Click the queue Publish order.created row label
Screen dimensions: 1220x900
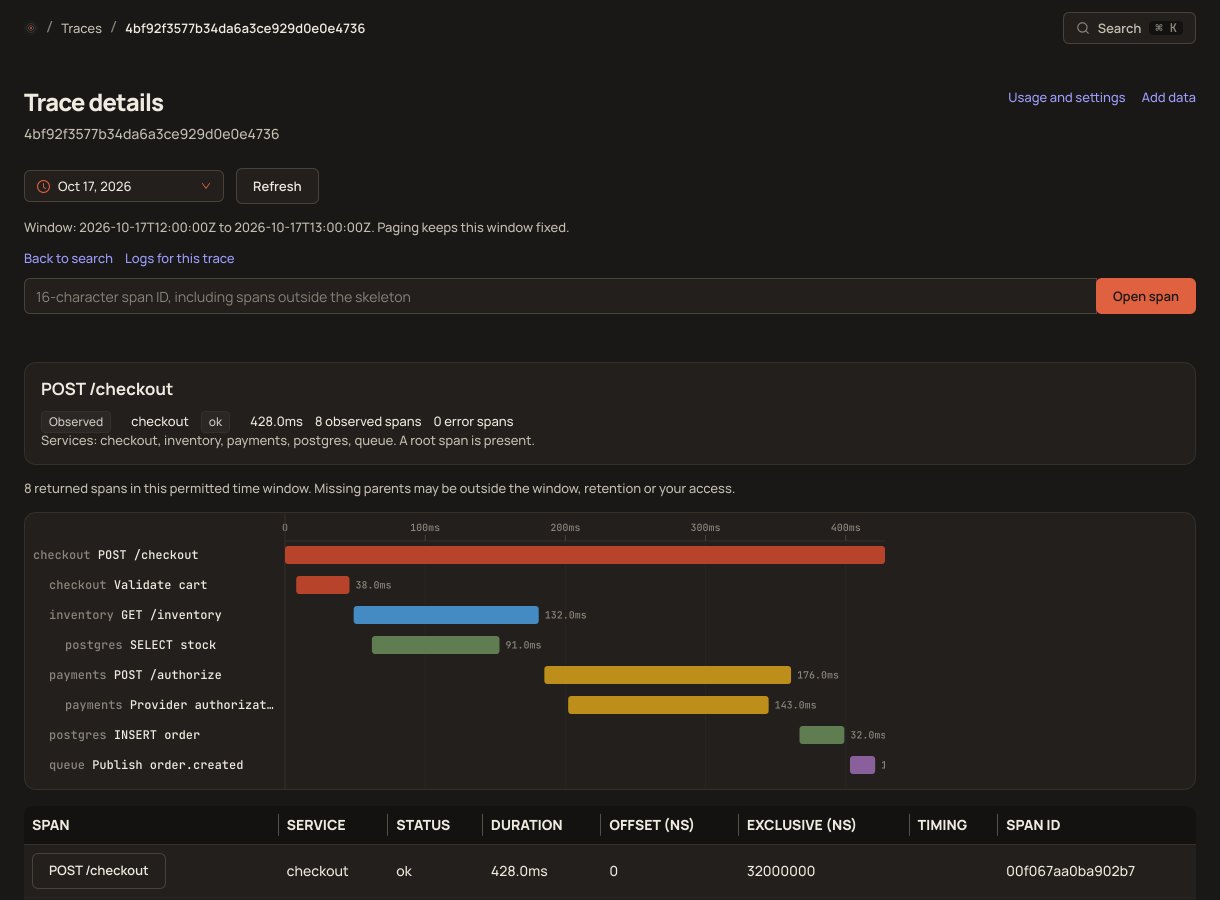tap(146, 765)
